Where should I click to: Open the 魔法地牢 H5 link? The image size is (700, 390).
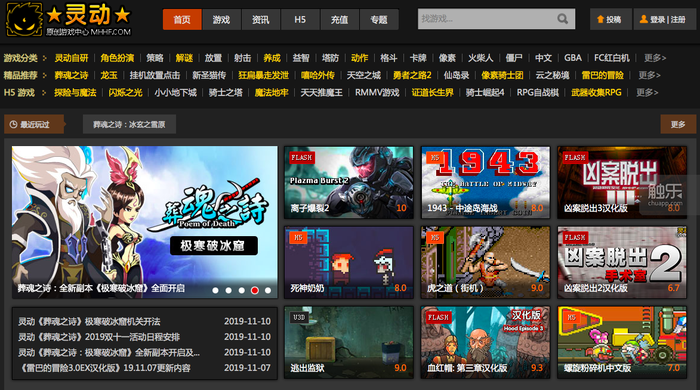tap(271, 92)
